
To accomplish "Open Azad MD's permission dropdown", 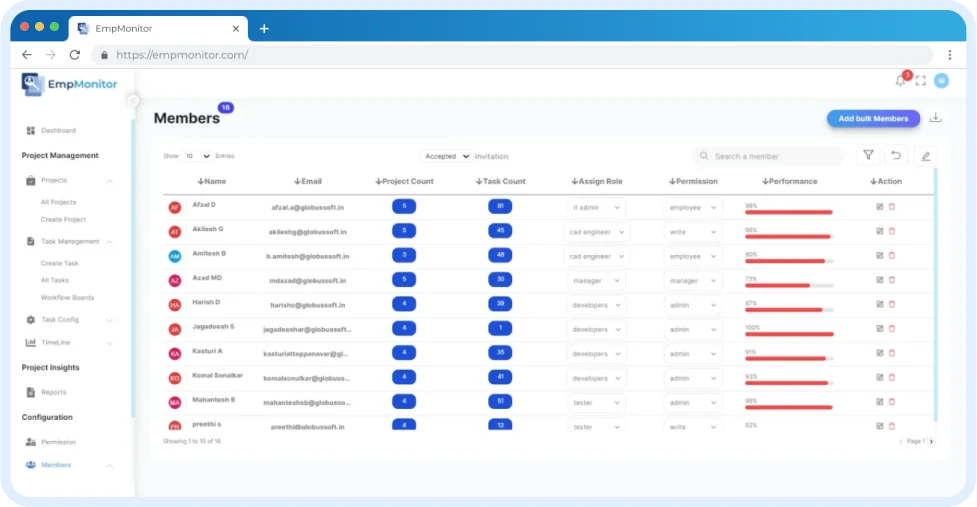I will [x=693, y=281].
